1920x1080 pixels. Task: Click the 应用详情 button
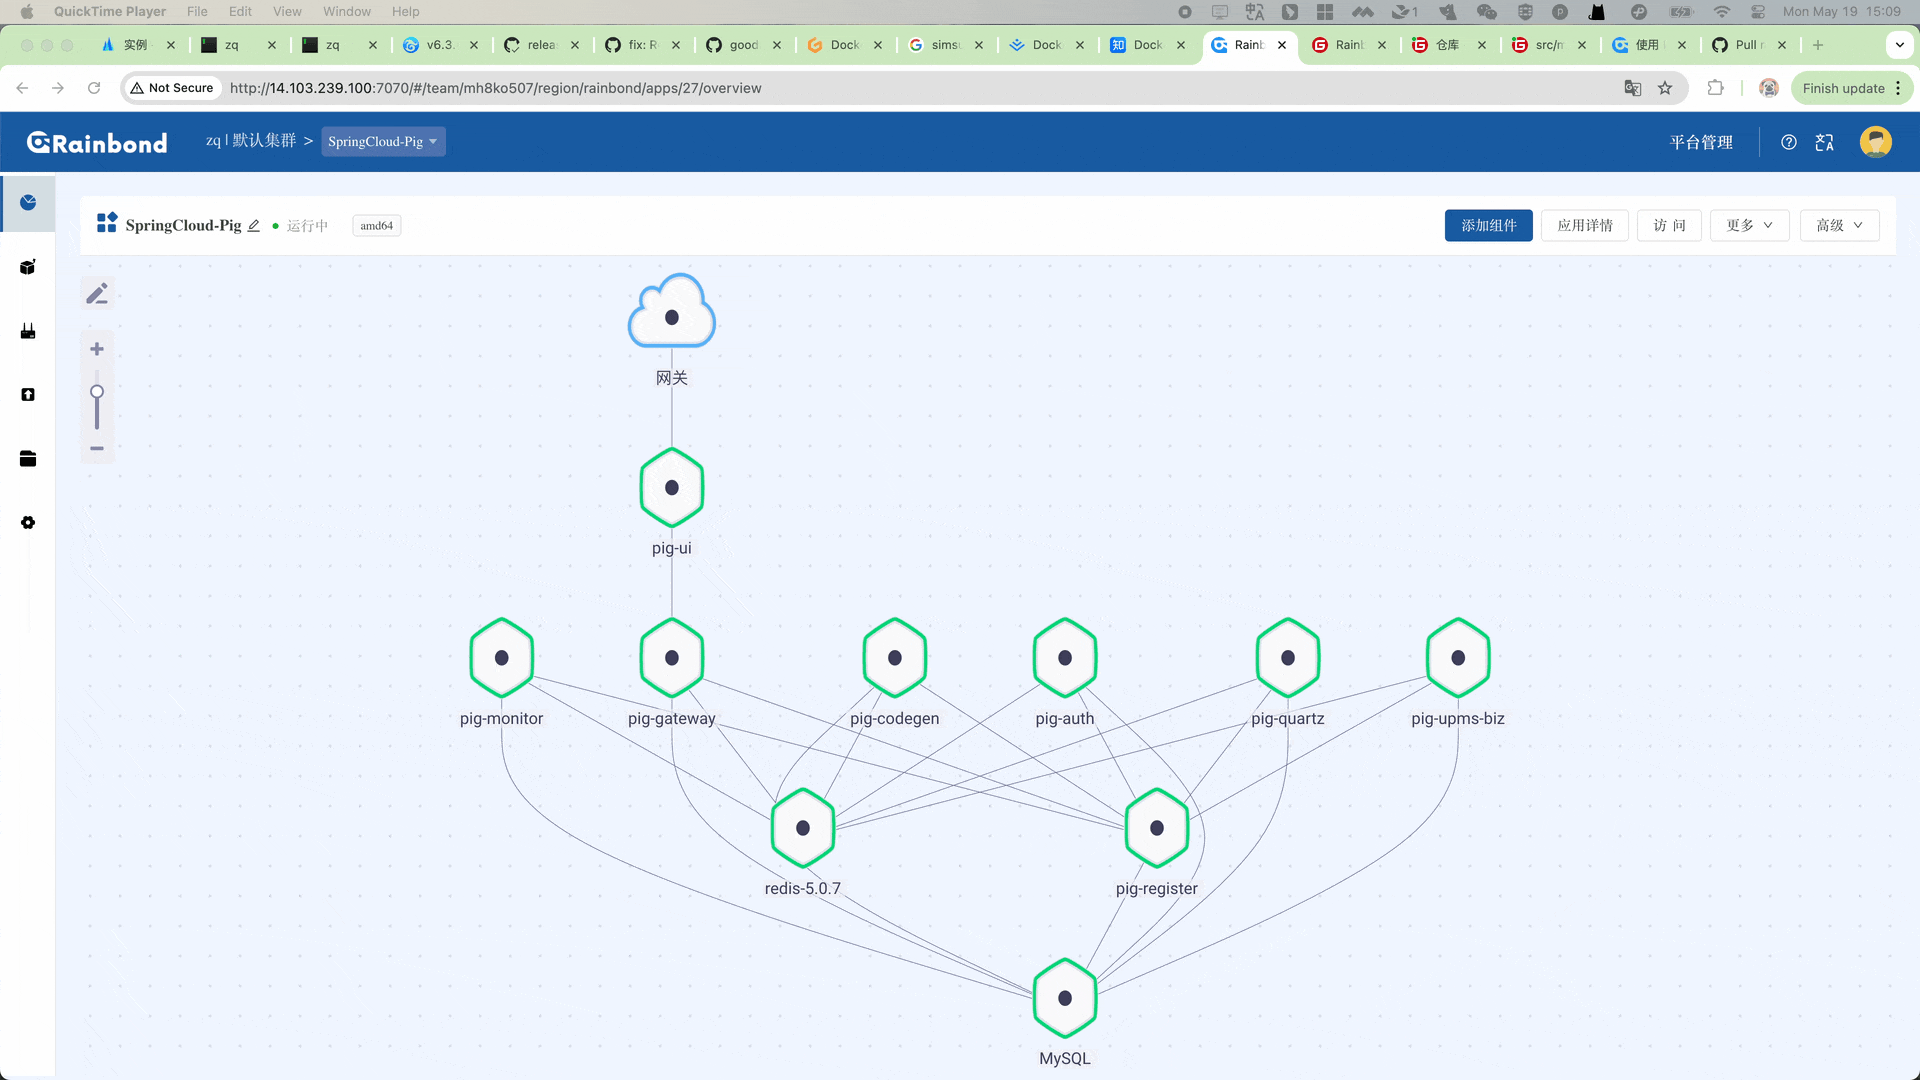coord(1585,225)
